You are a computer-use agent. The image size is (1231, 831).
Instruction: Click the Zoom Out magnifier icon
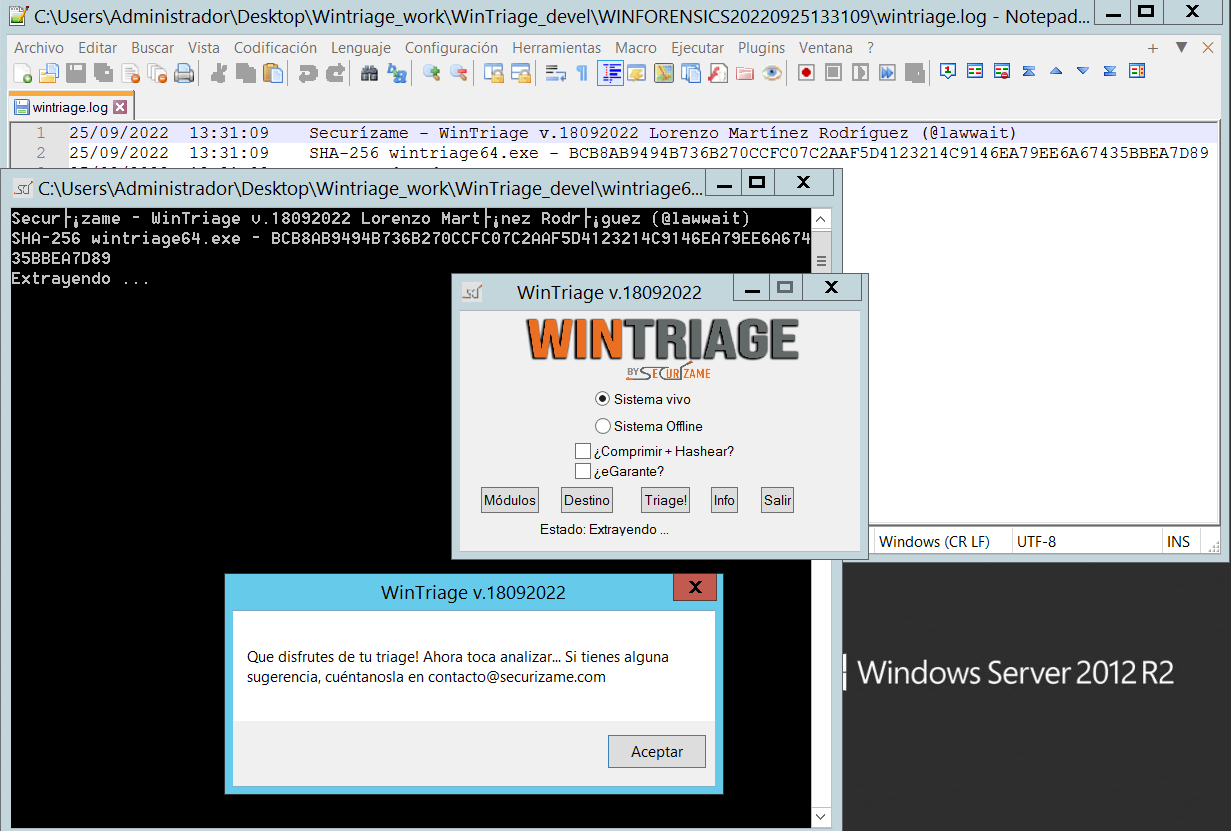coord(459,72)
